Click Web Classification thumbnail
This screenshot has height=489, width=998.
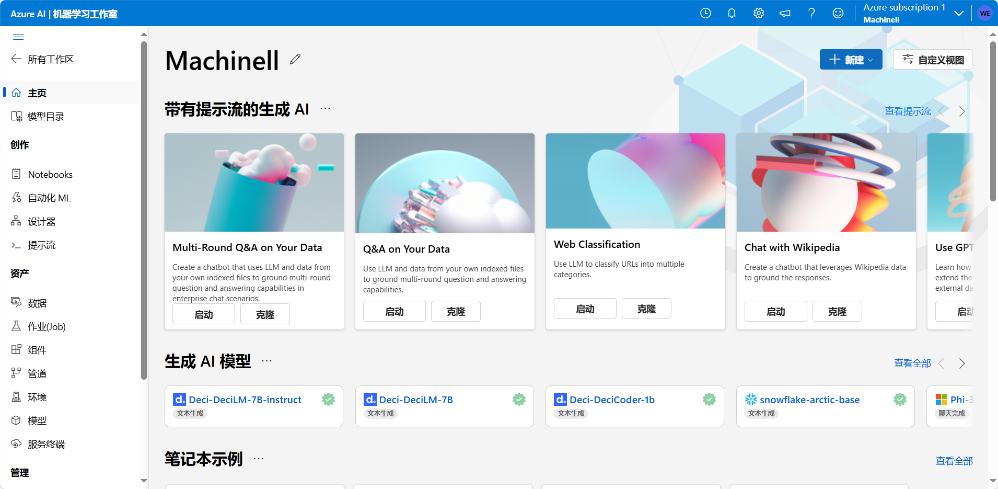tap(635, 181)
